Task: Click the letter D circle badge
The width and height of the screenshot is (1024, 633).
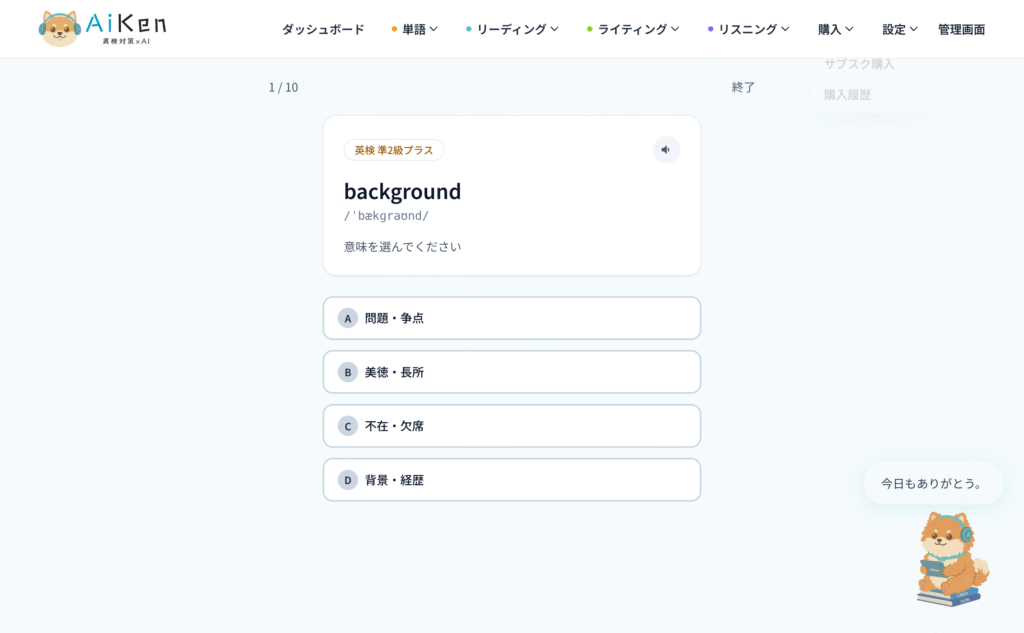Action: pyautogui.click(x=347, y=480)
